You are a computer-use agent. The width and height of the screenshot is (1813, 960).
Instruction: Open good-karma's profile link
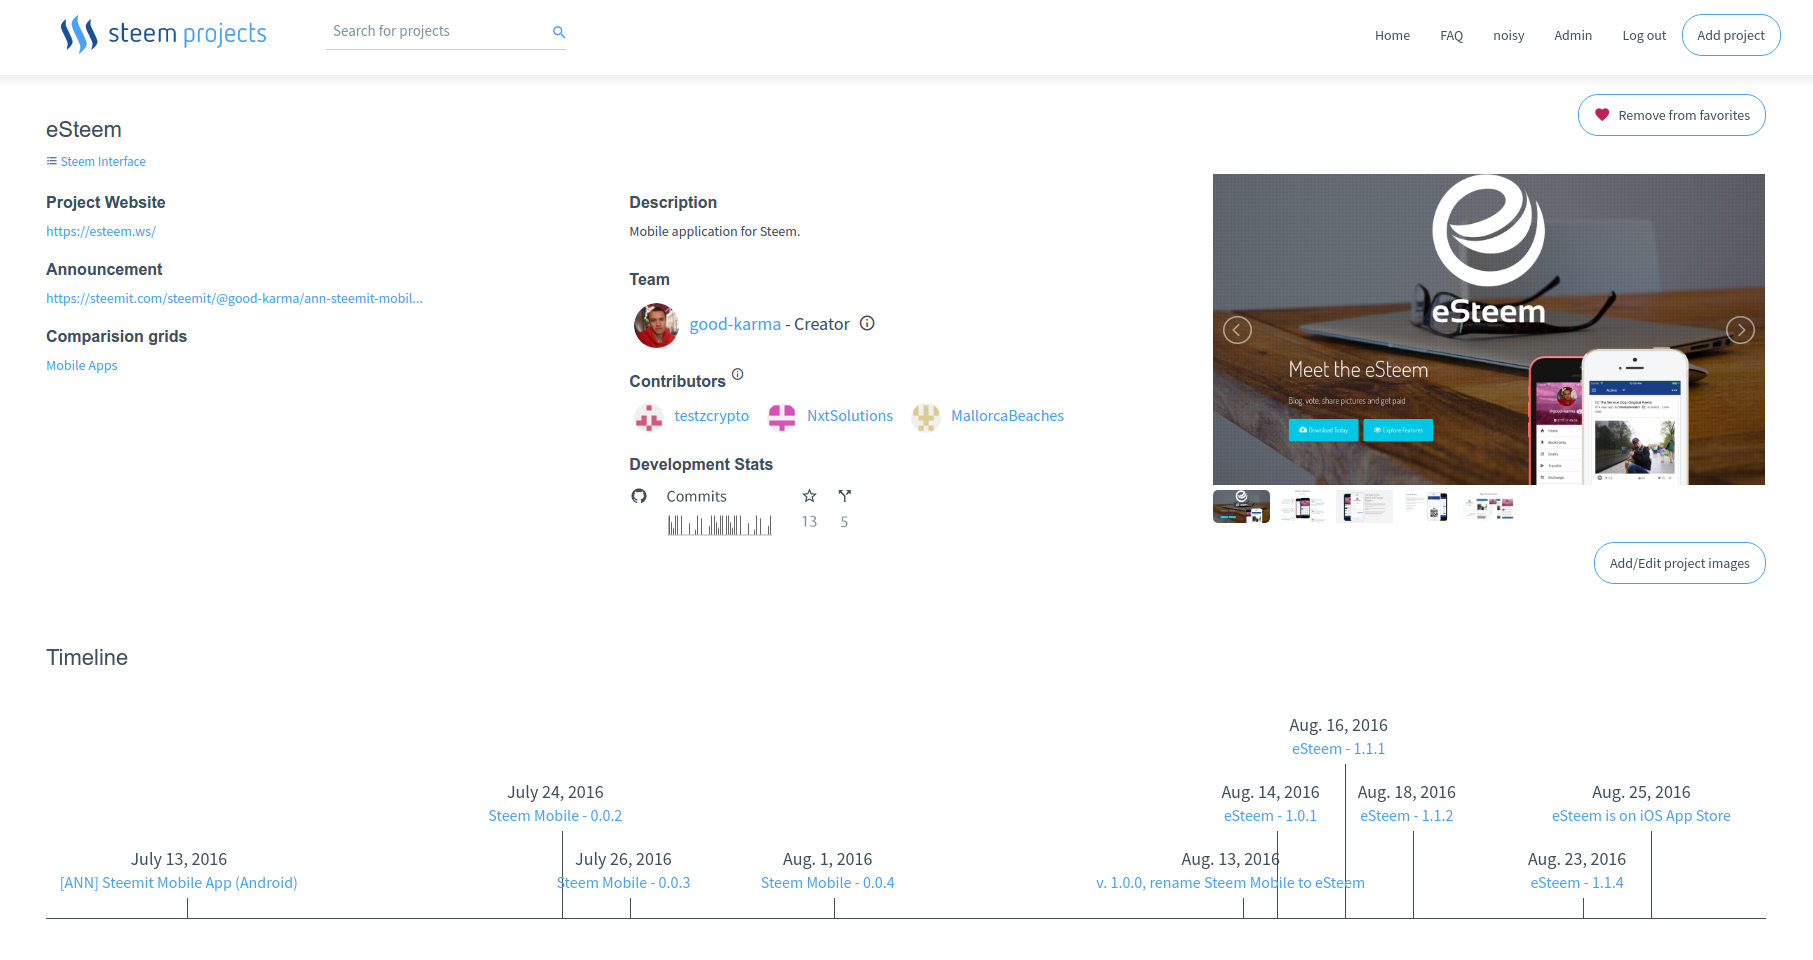click(x=735, y=324)
